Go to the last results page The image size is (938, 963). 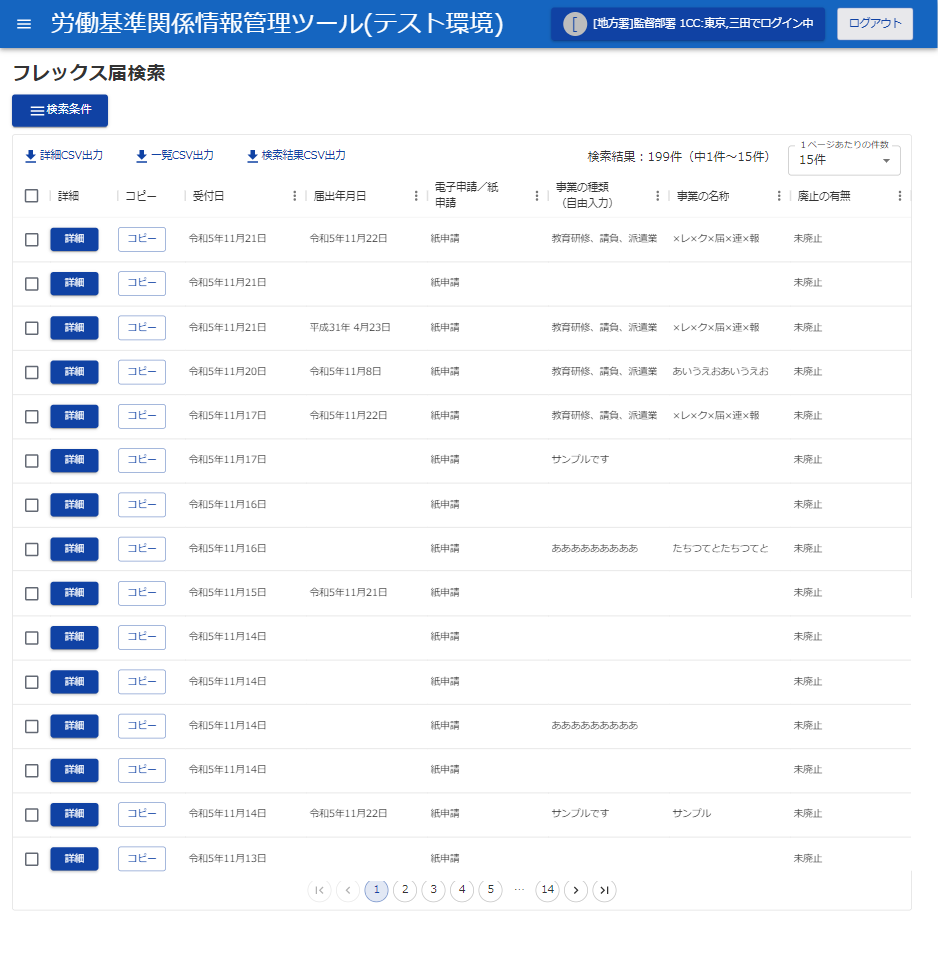[604, 890]
